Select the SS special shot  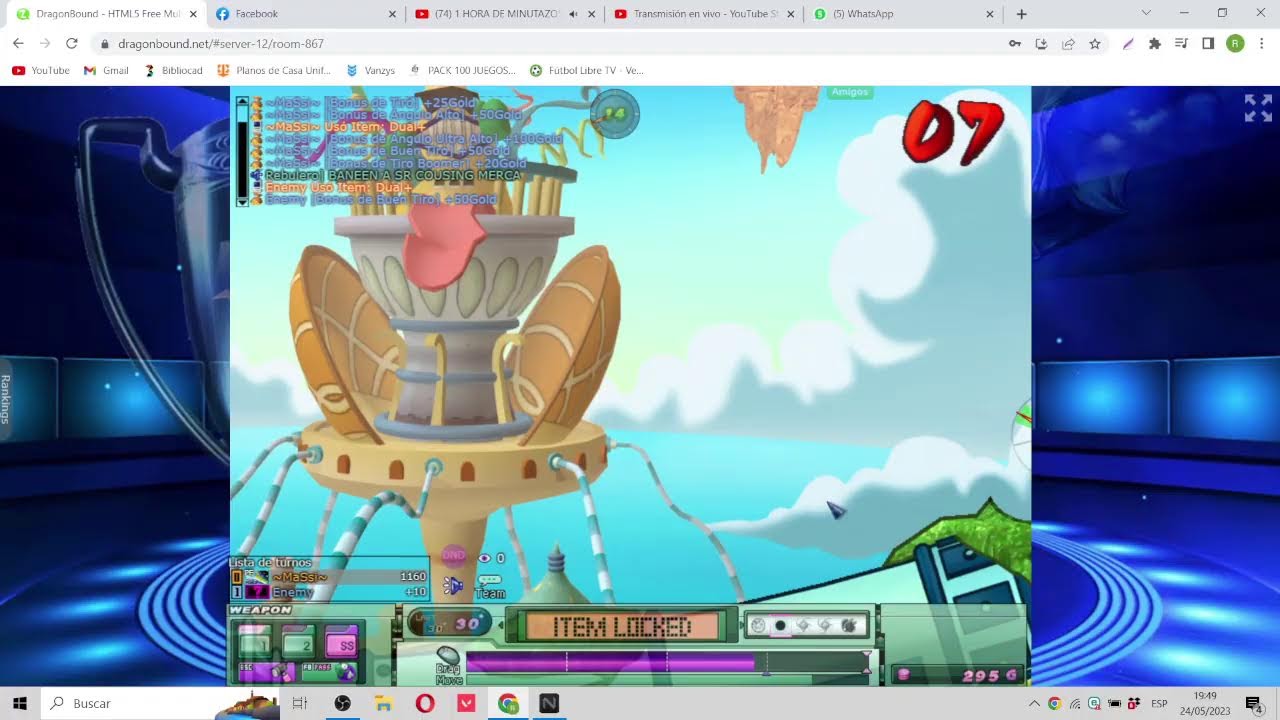pos(342,641)
